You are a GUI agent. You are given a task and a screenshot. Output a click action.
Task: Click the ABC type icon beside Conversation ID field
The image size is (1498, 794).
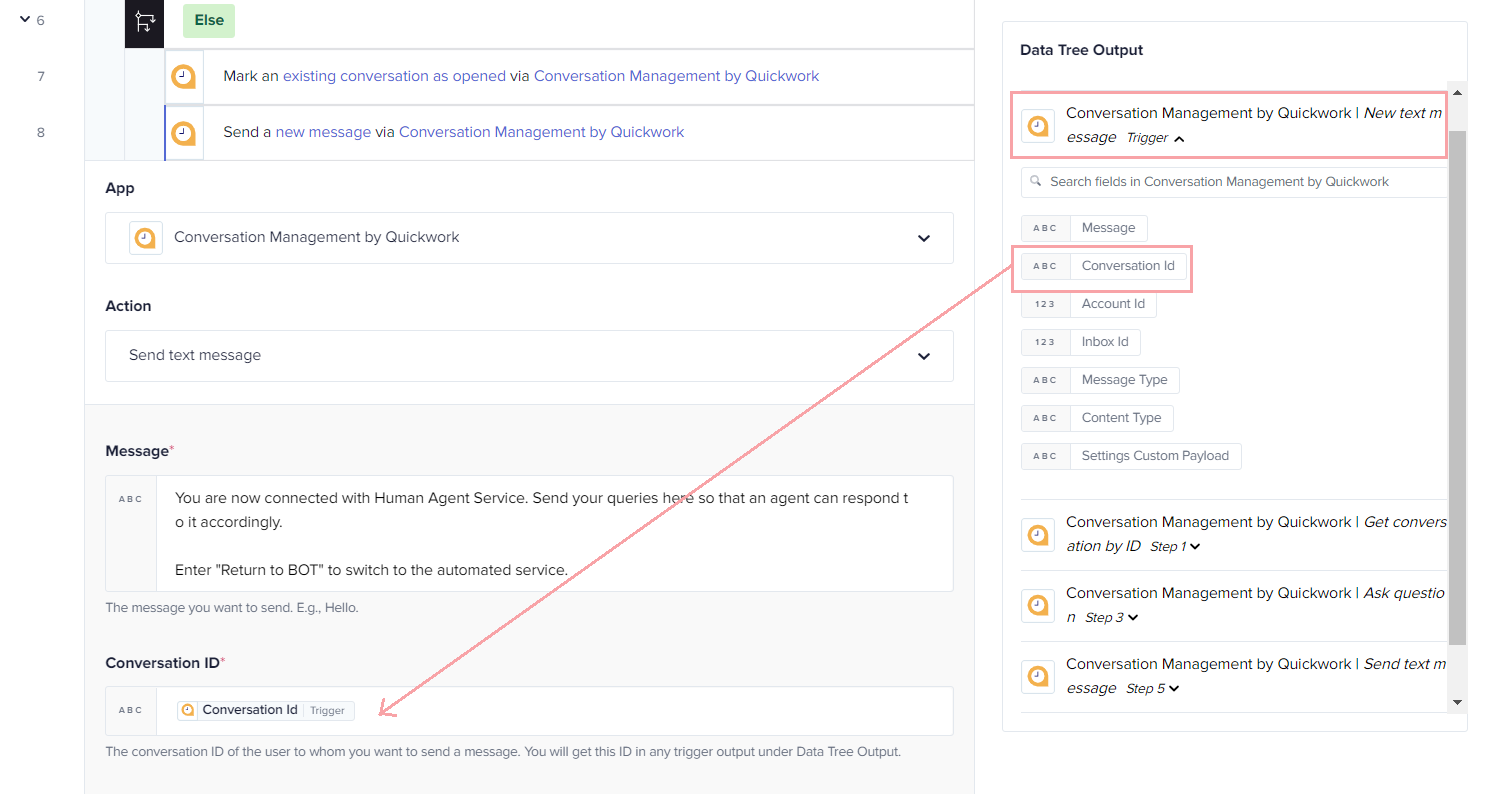pos(131,710)
